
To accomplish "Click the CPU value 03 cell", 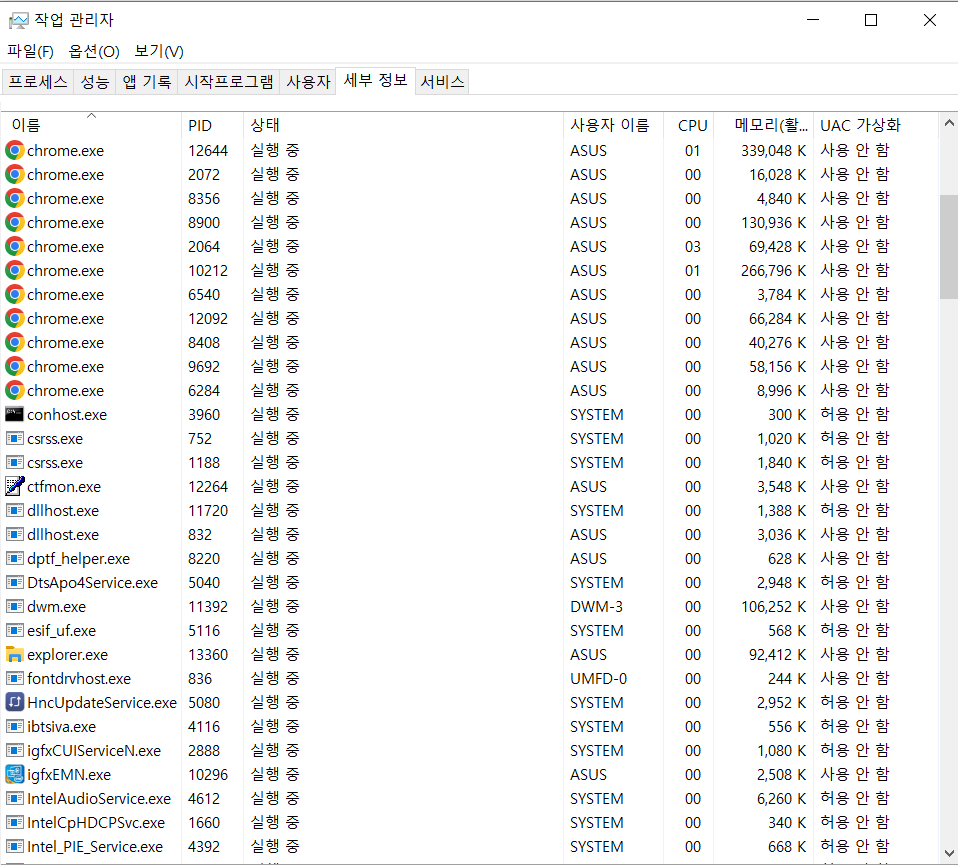I will click(692, 247).
